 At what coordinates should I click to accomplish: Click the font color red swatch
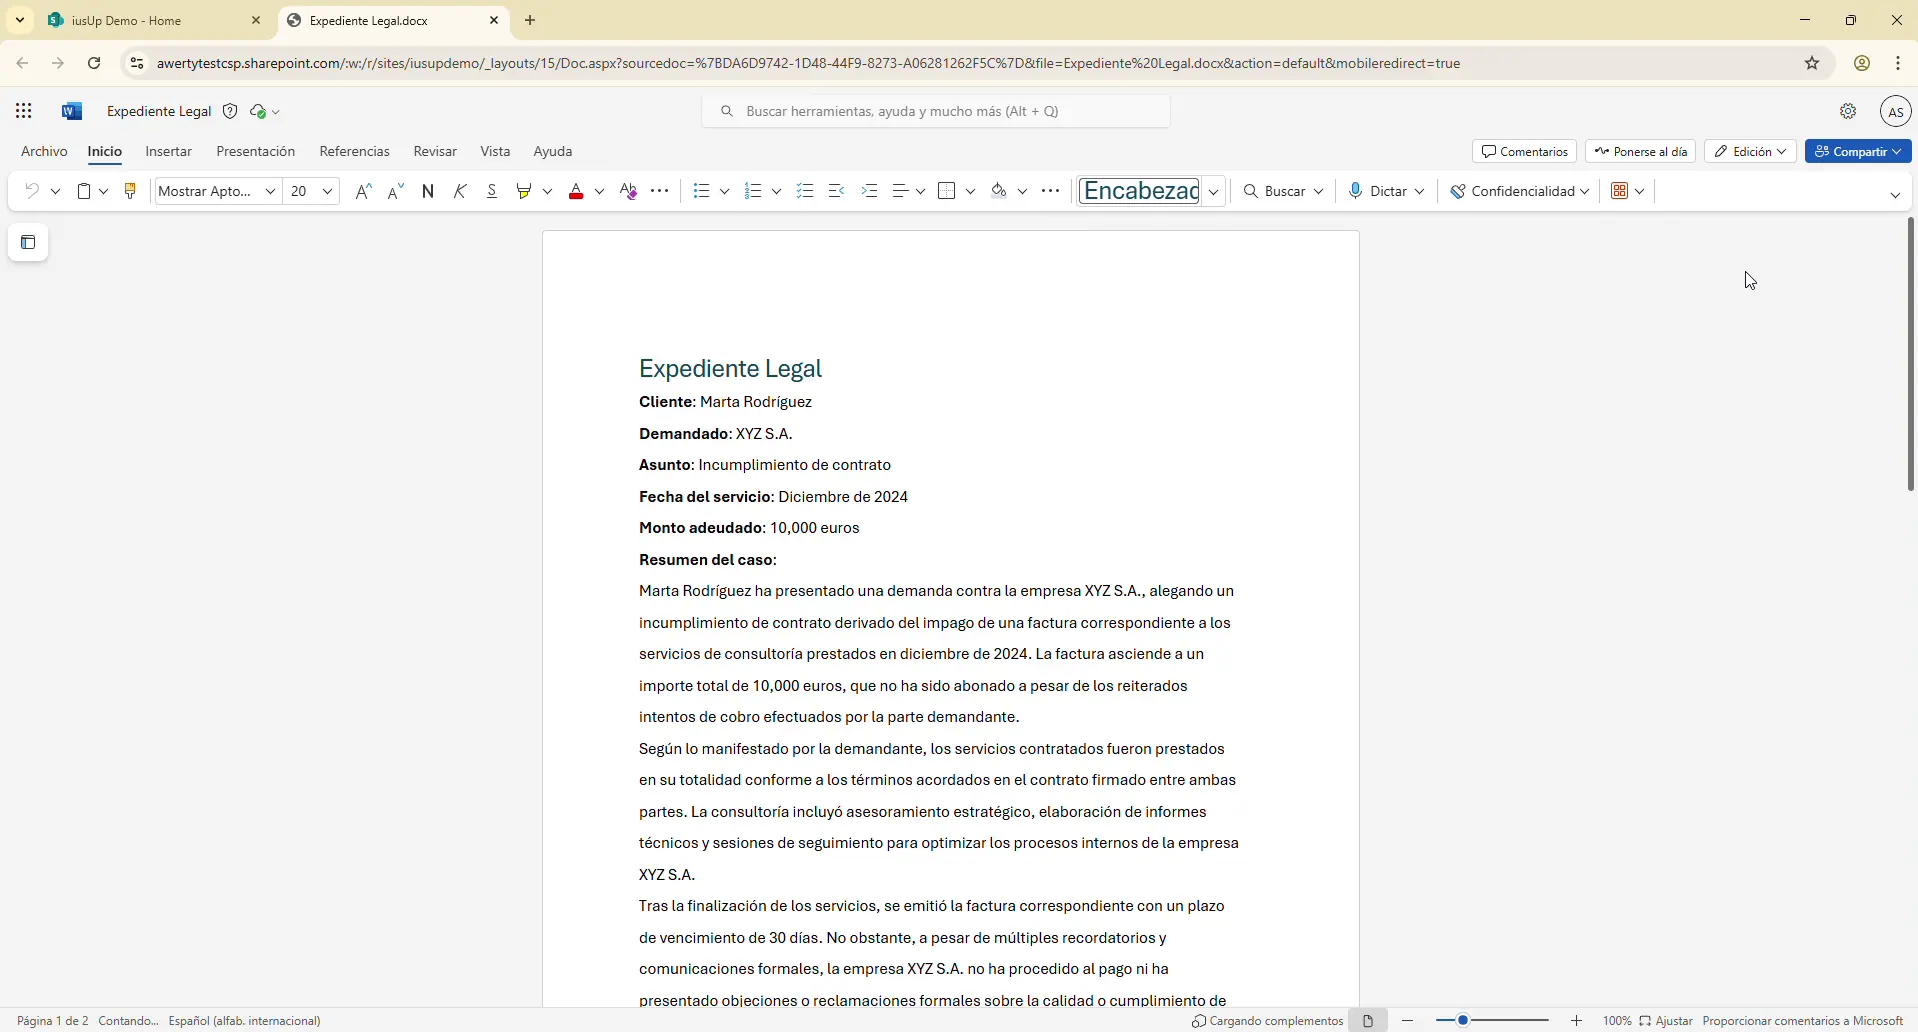pyautogui.click(x=577, y=191)
